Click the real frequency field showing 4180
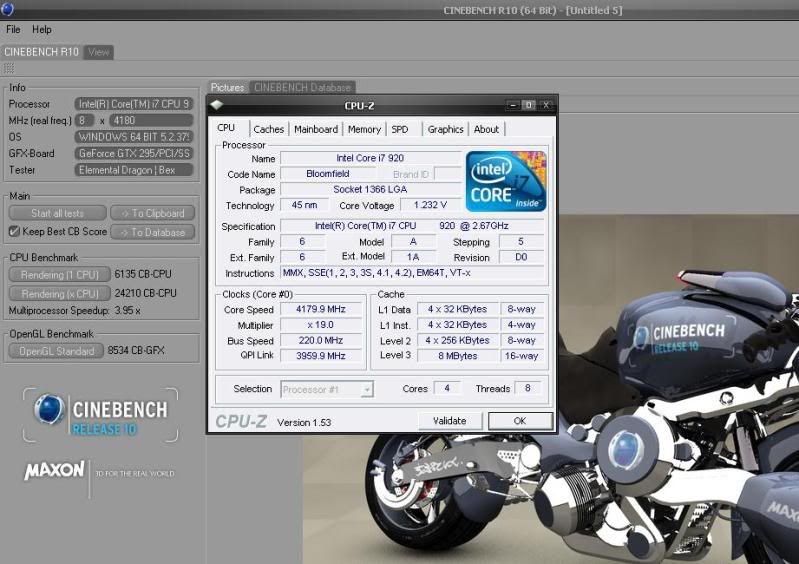 151,120
